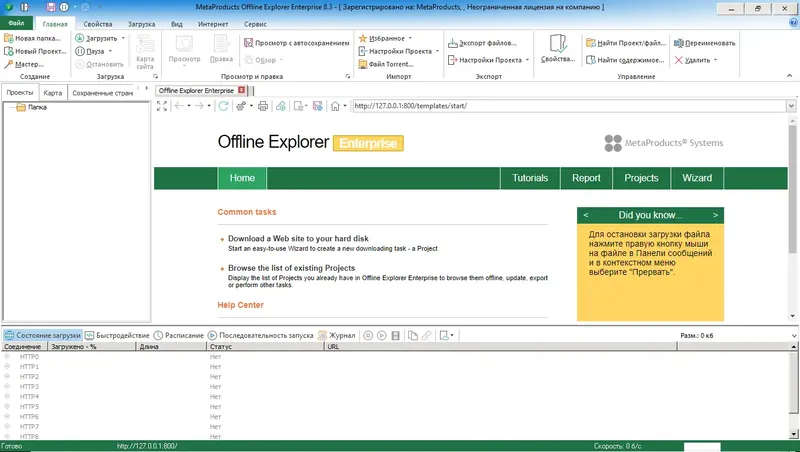Open the Журнал tab

tap(336, 336)
